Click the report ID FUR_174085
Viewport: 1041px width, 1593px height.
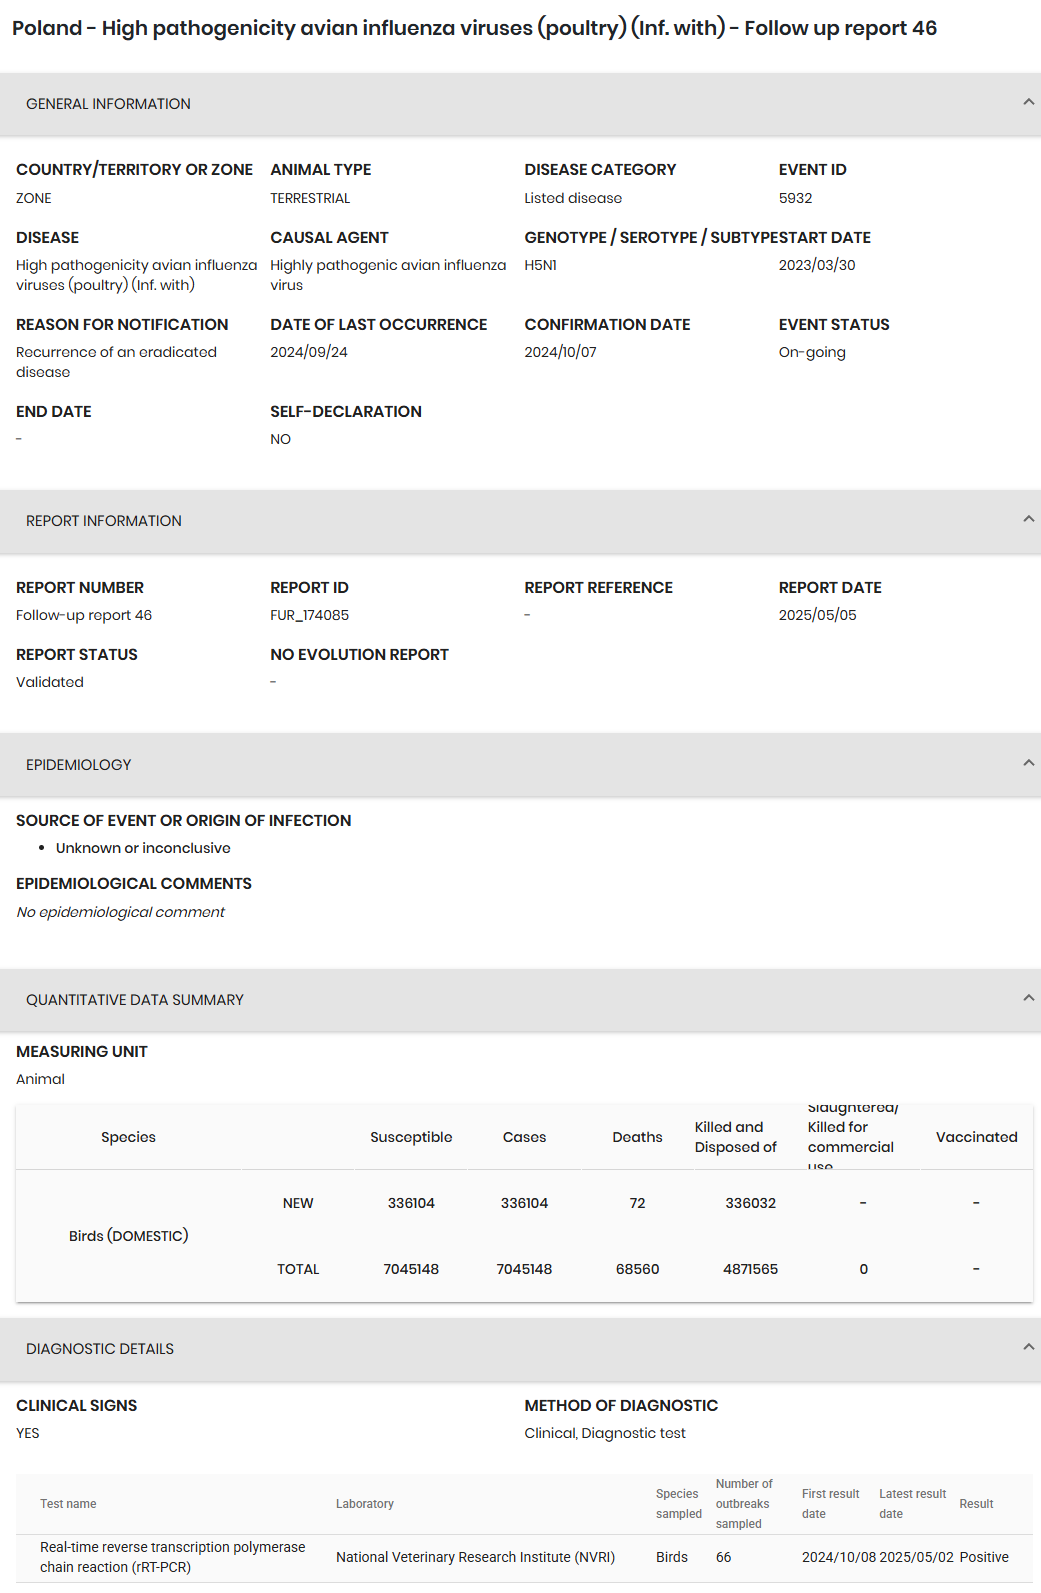click(x=310, y=615)
